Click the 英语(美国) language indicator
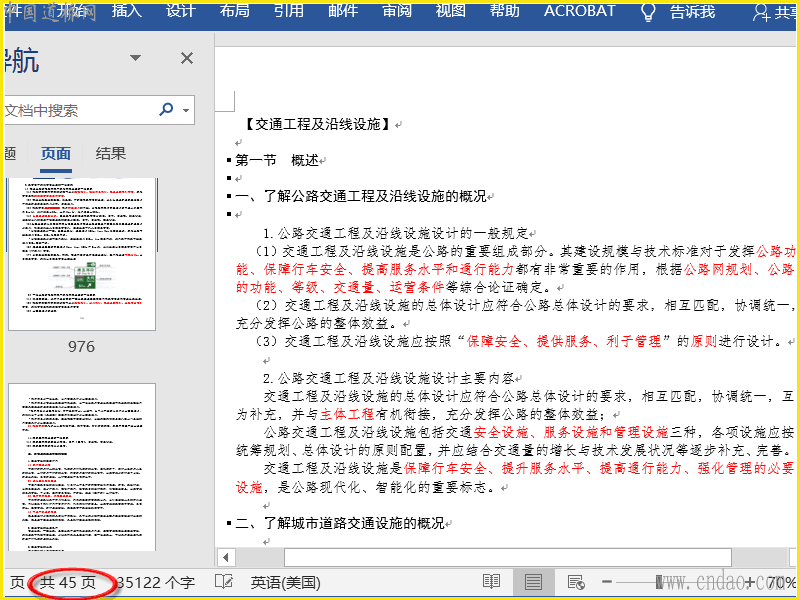800x600 pixels. point(285,582)
